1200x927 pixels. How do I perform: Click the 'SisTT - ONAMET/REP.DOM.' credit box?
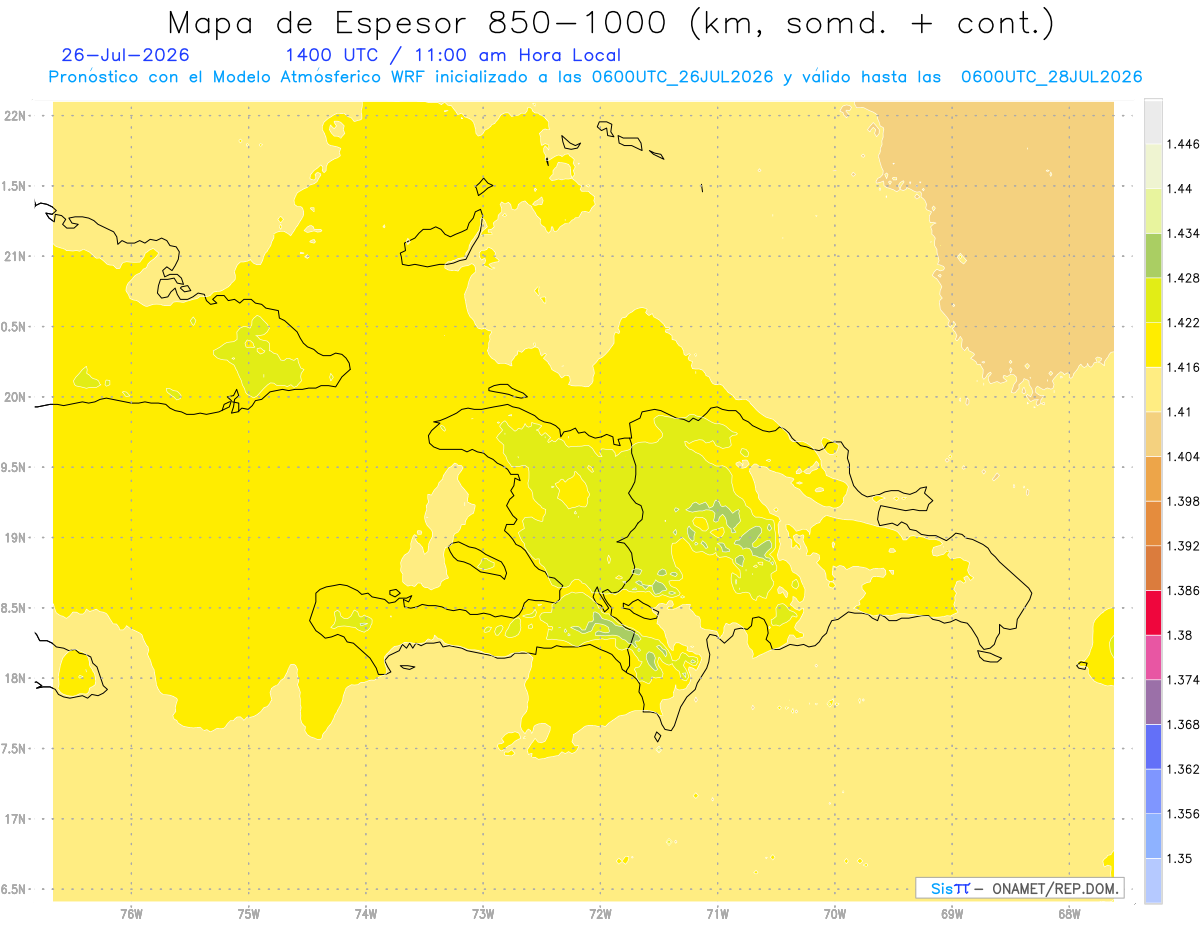click(x=1020, y=888)
